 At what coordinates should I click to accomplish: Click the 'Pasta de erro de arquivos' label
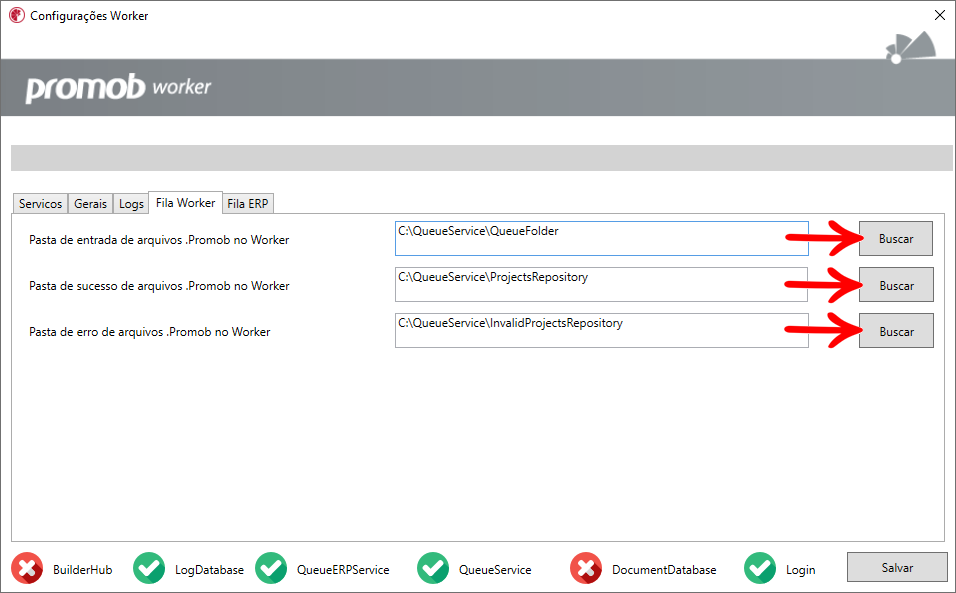click(149, 332)
